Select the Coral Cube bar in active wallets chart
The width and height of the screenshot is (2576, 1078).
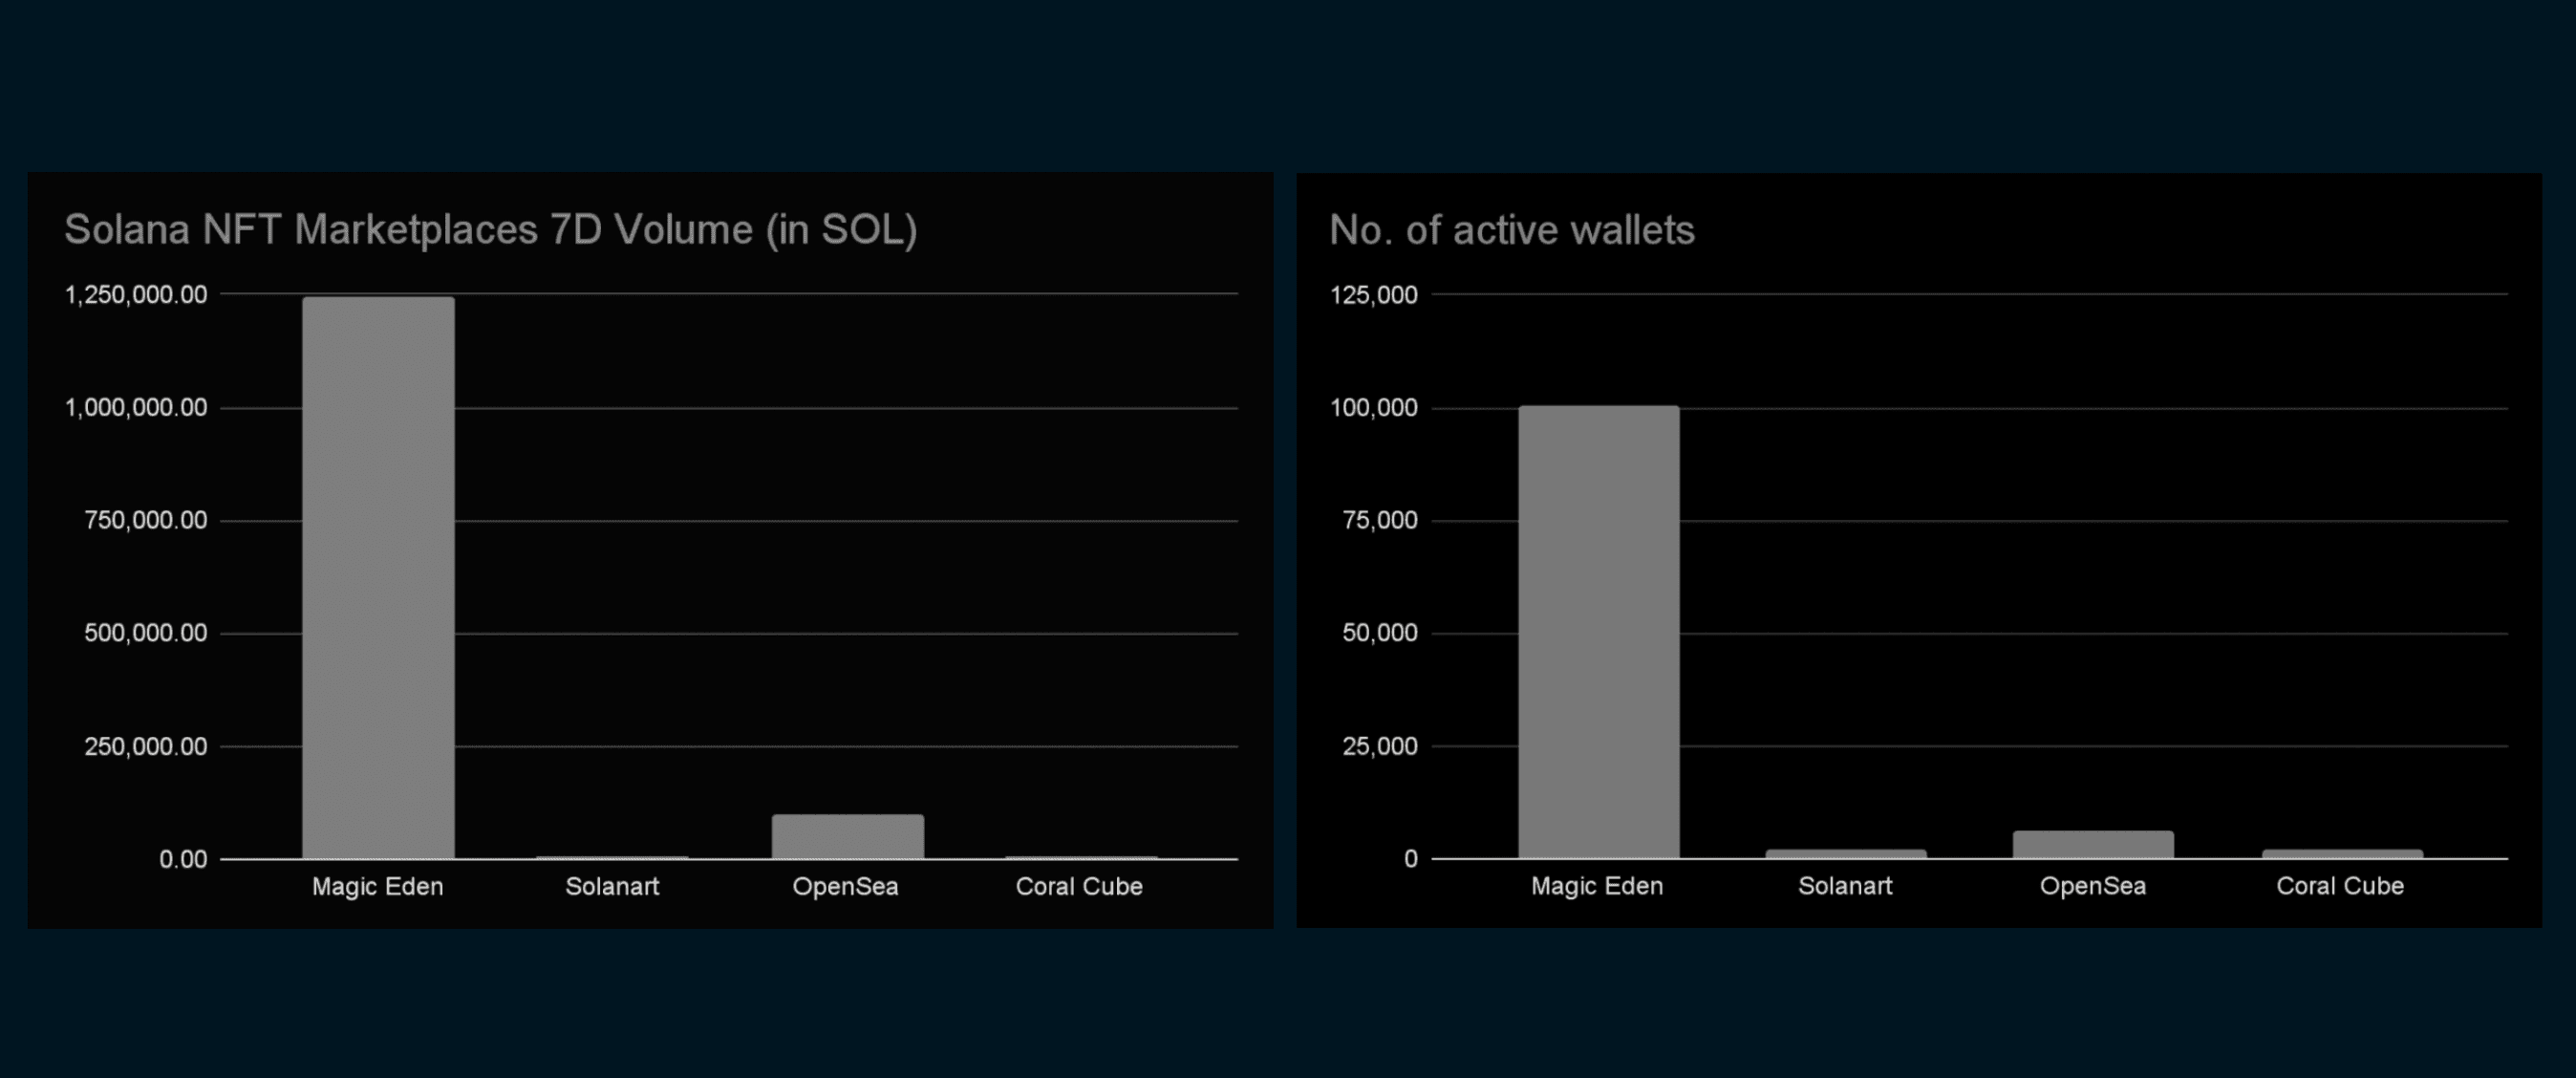pyautogui.click(x=2342, y=854)
